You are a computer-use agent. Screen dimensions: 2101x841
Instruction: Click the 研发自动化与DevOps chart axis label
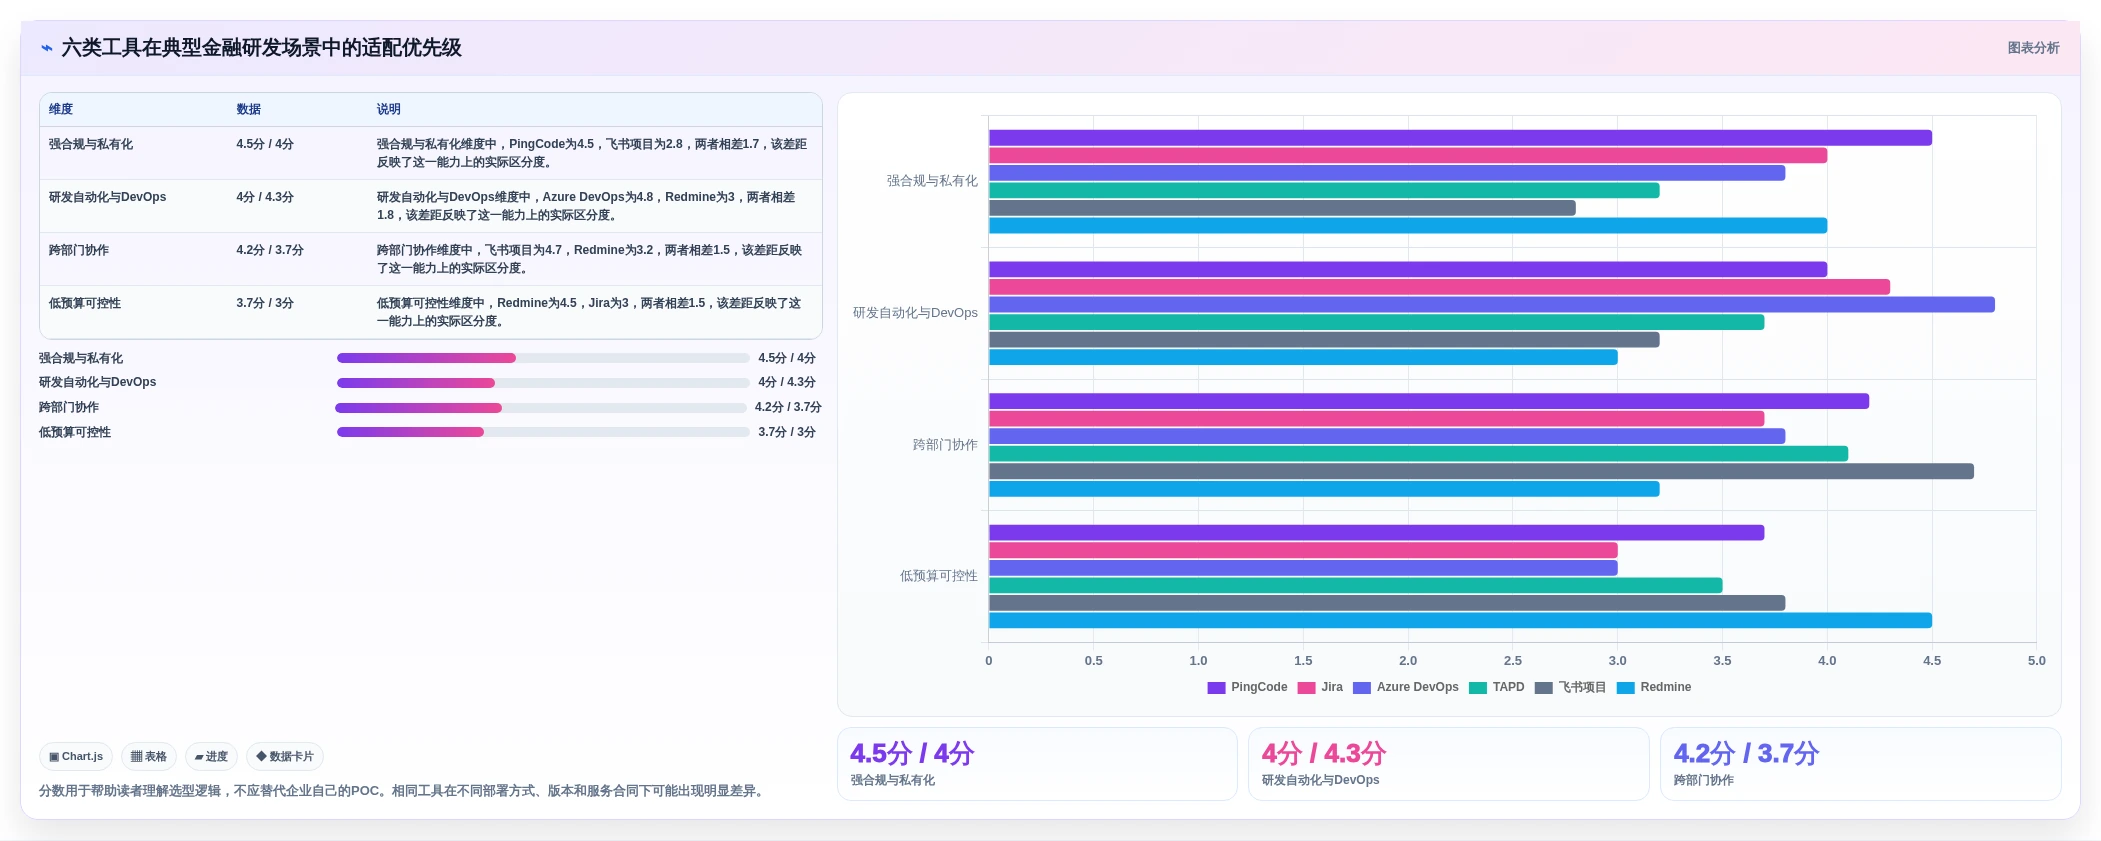pyautogui.click(x=915, y=313)
